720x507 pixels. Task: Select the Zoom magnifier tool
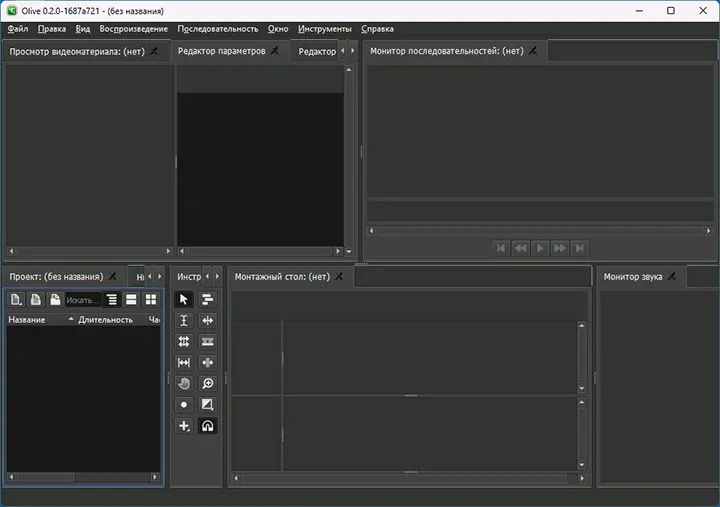(x=208, y=383)
